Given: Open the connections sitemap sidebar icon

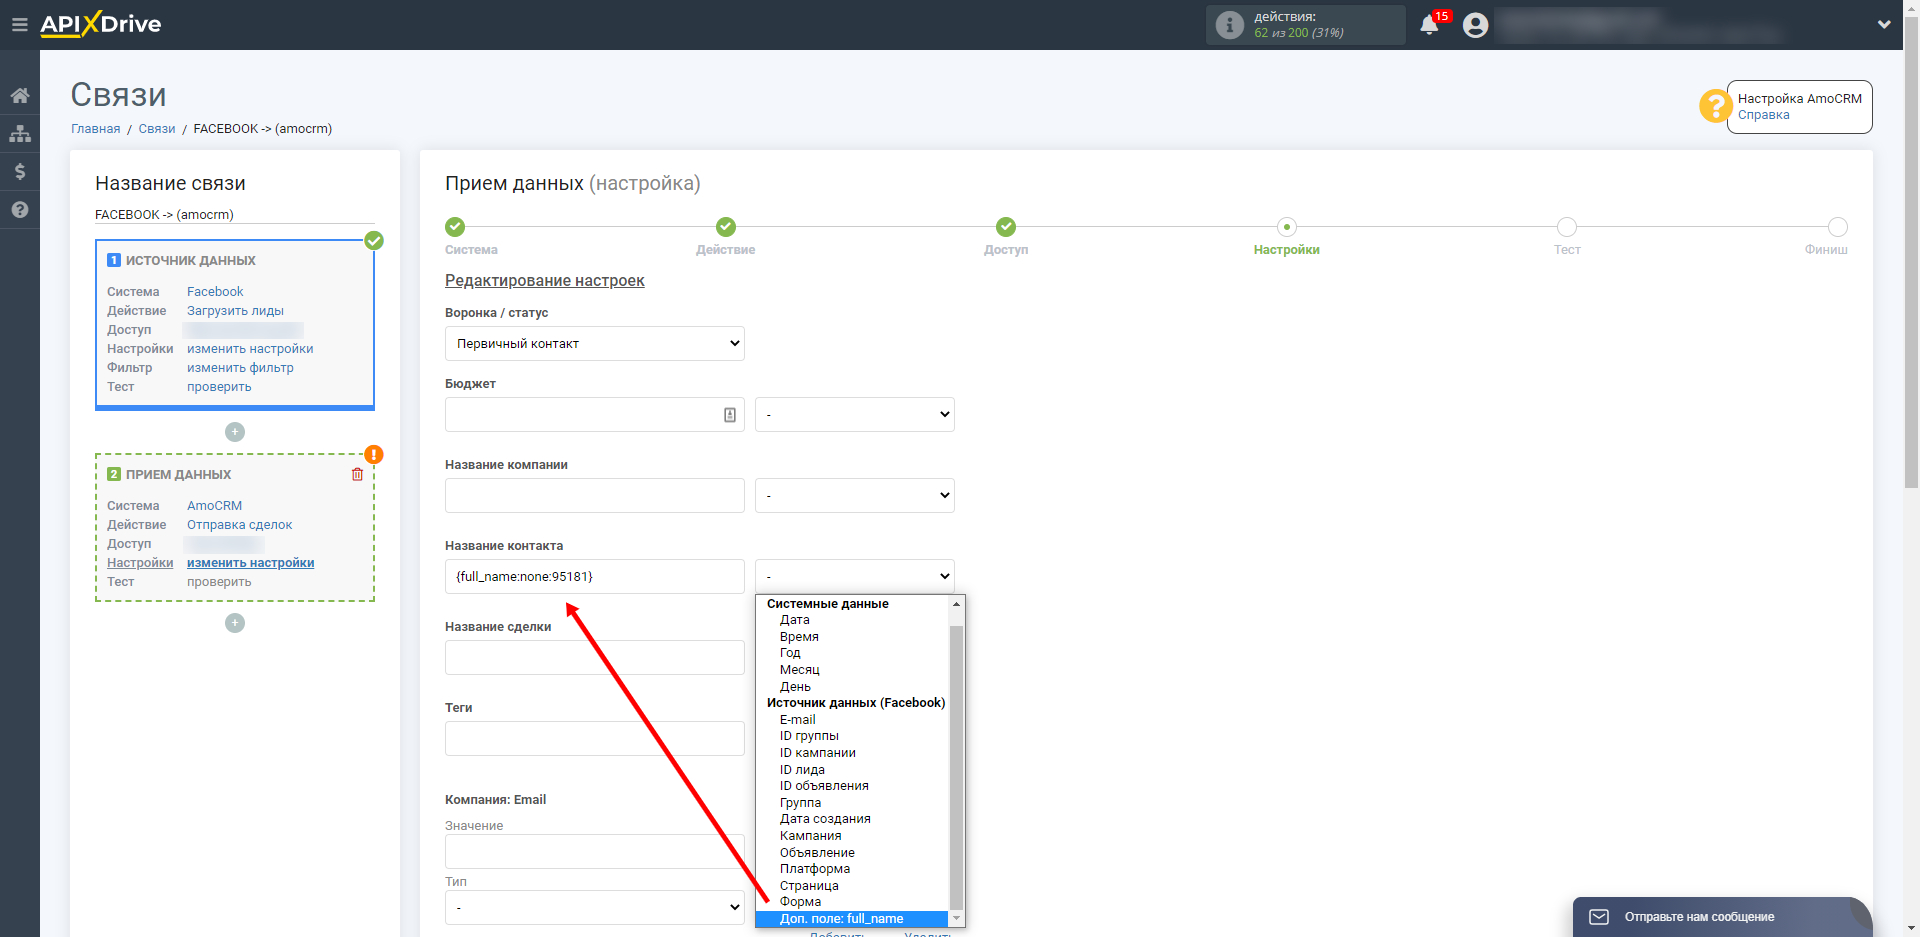Looking at the screenshot, I should point(20,134).
